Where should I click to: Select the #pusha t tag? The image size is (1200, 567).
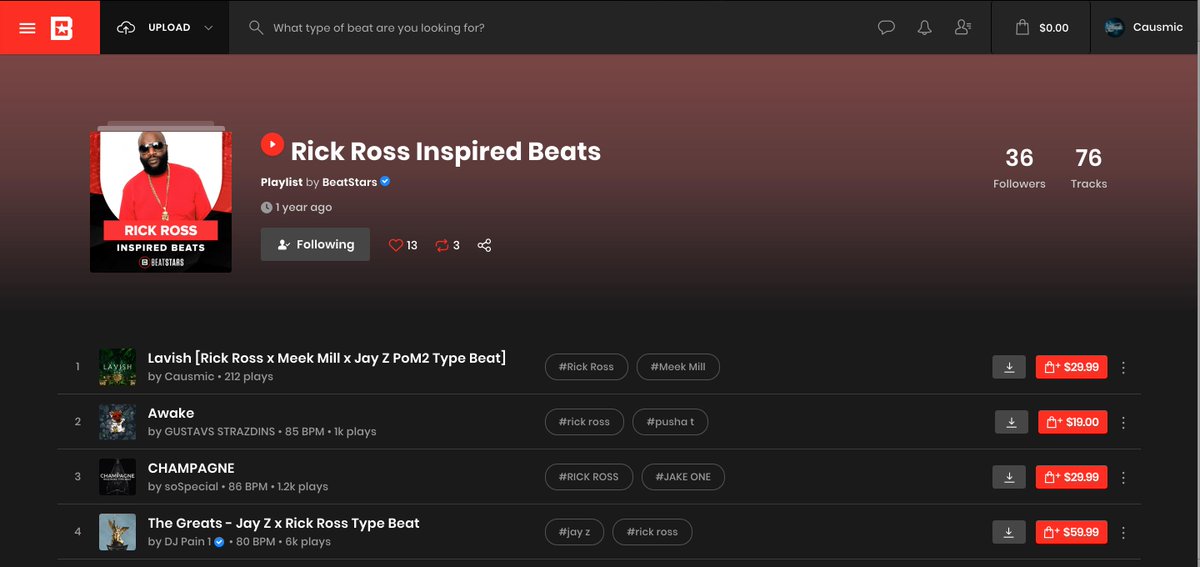pos(670,422)
